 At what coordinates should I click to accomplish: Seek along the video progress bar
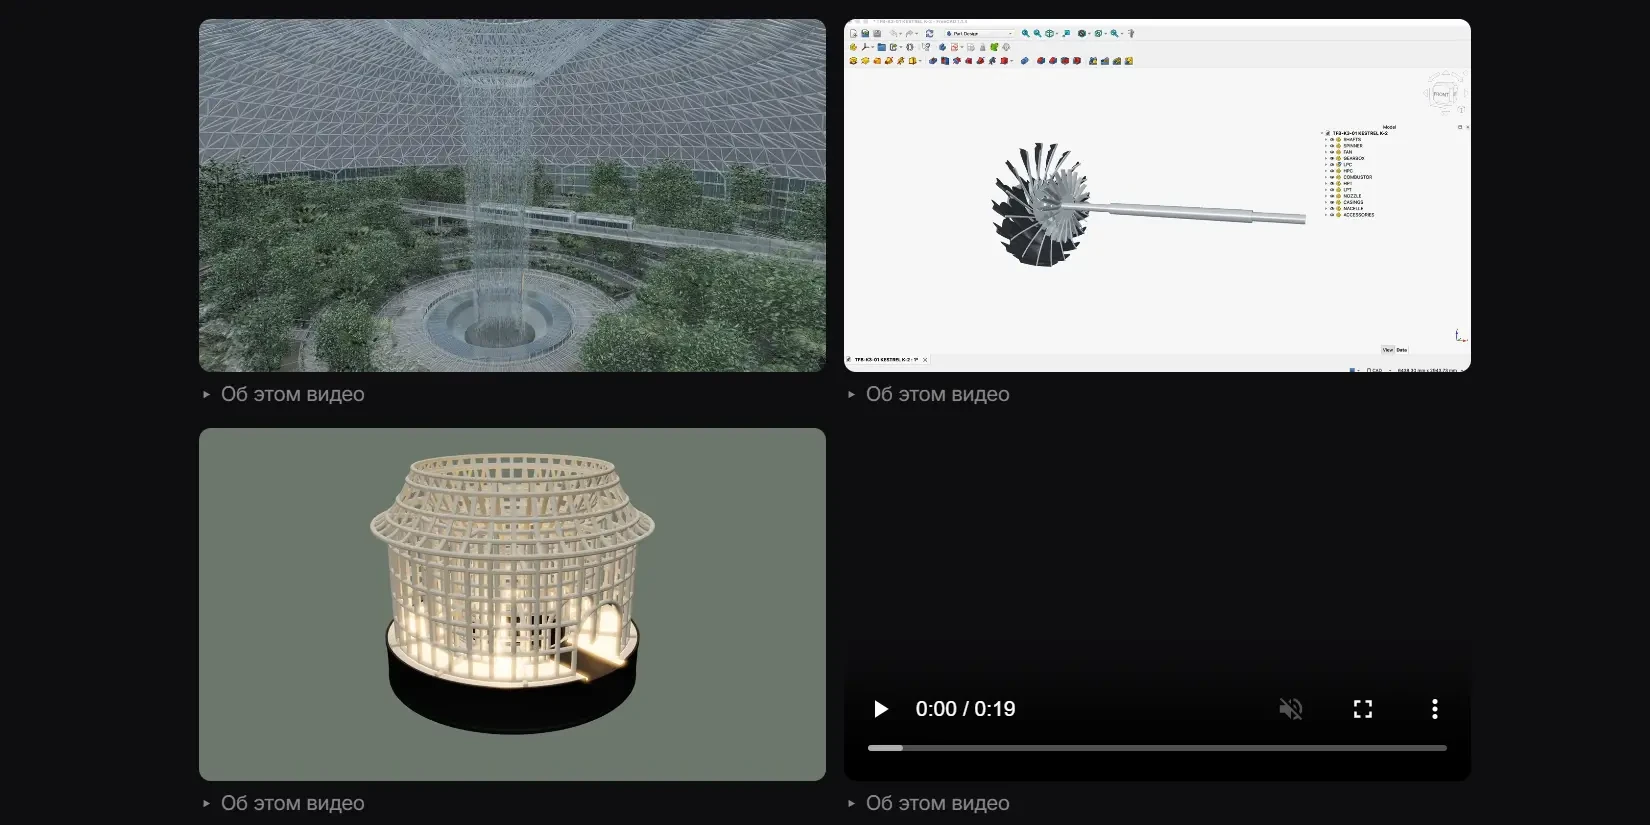[1157, 748]
